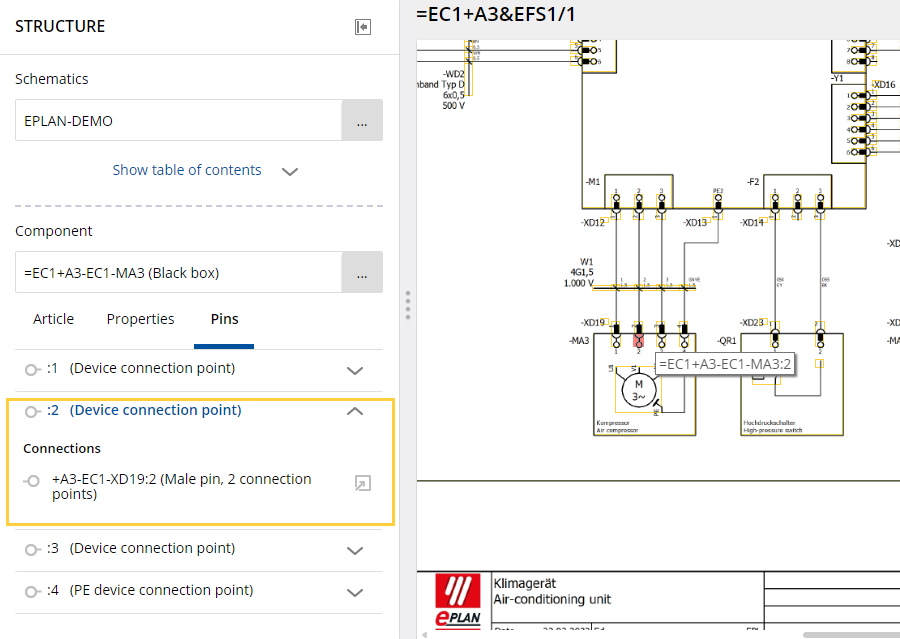This screenshot has height=639, width=900.
Task: Click the highlighted red pin 2 on MA3
Action: pyautogui.click(x=638, y=342)
